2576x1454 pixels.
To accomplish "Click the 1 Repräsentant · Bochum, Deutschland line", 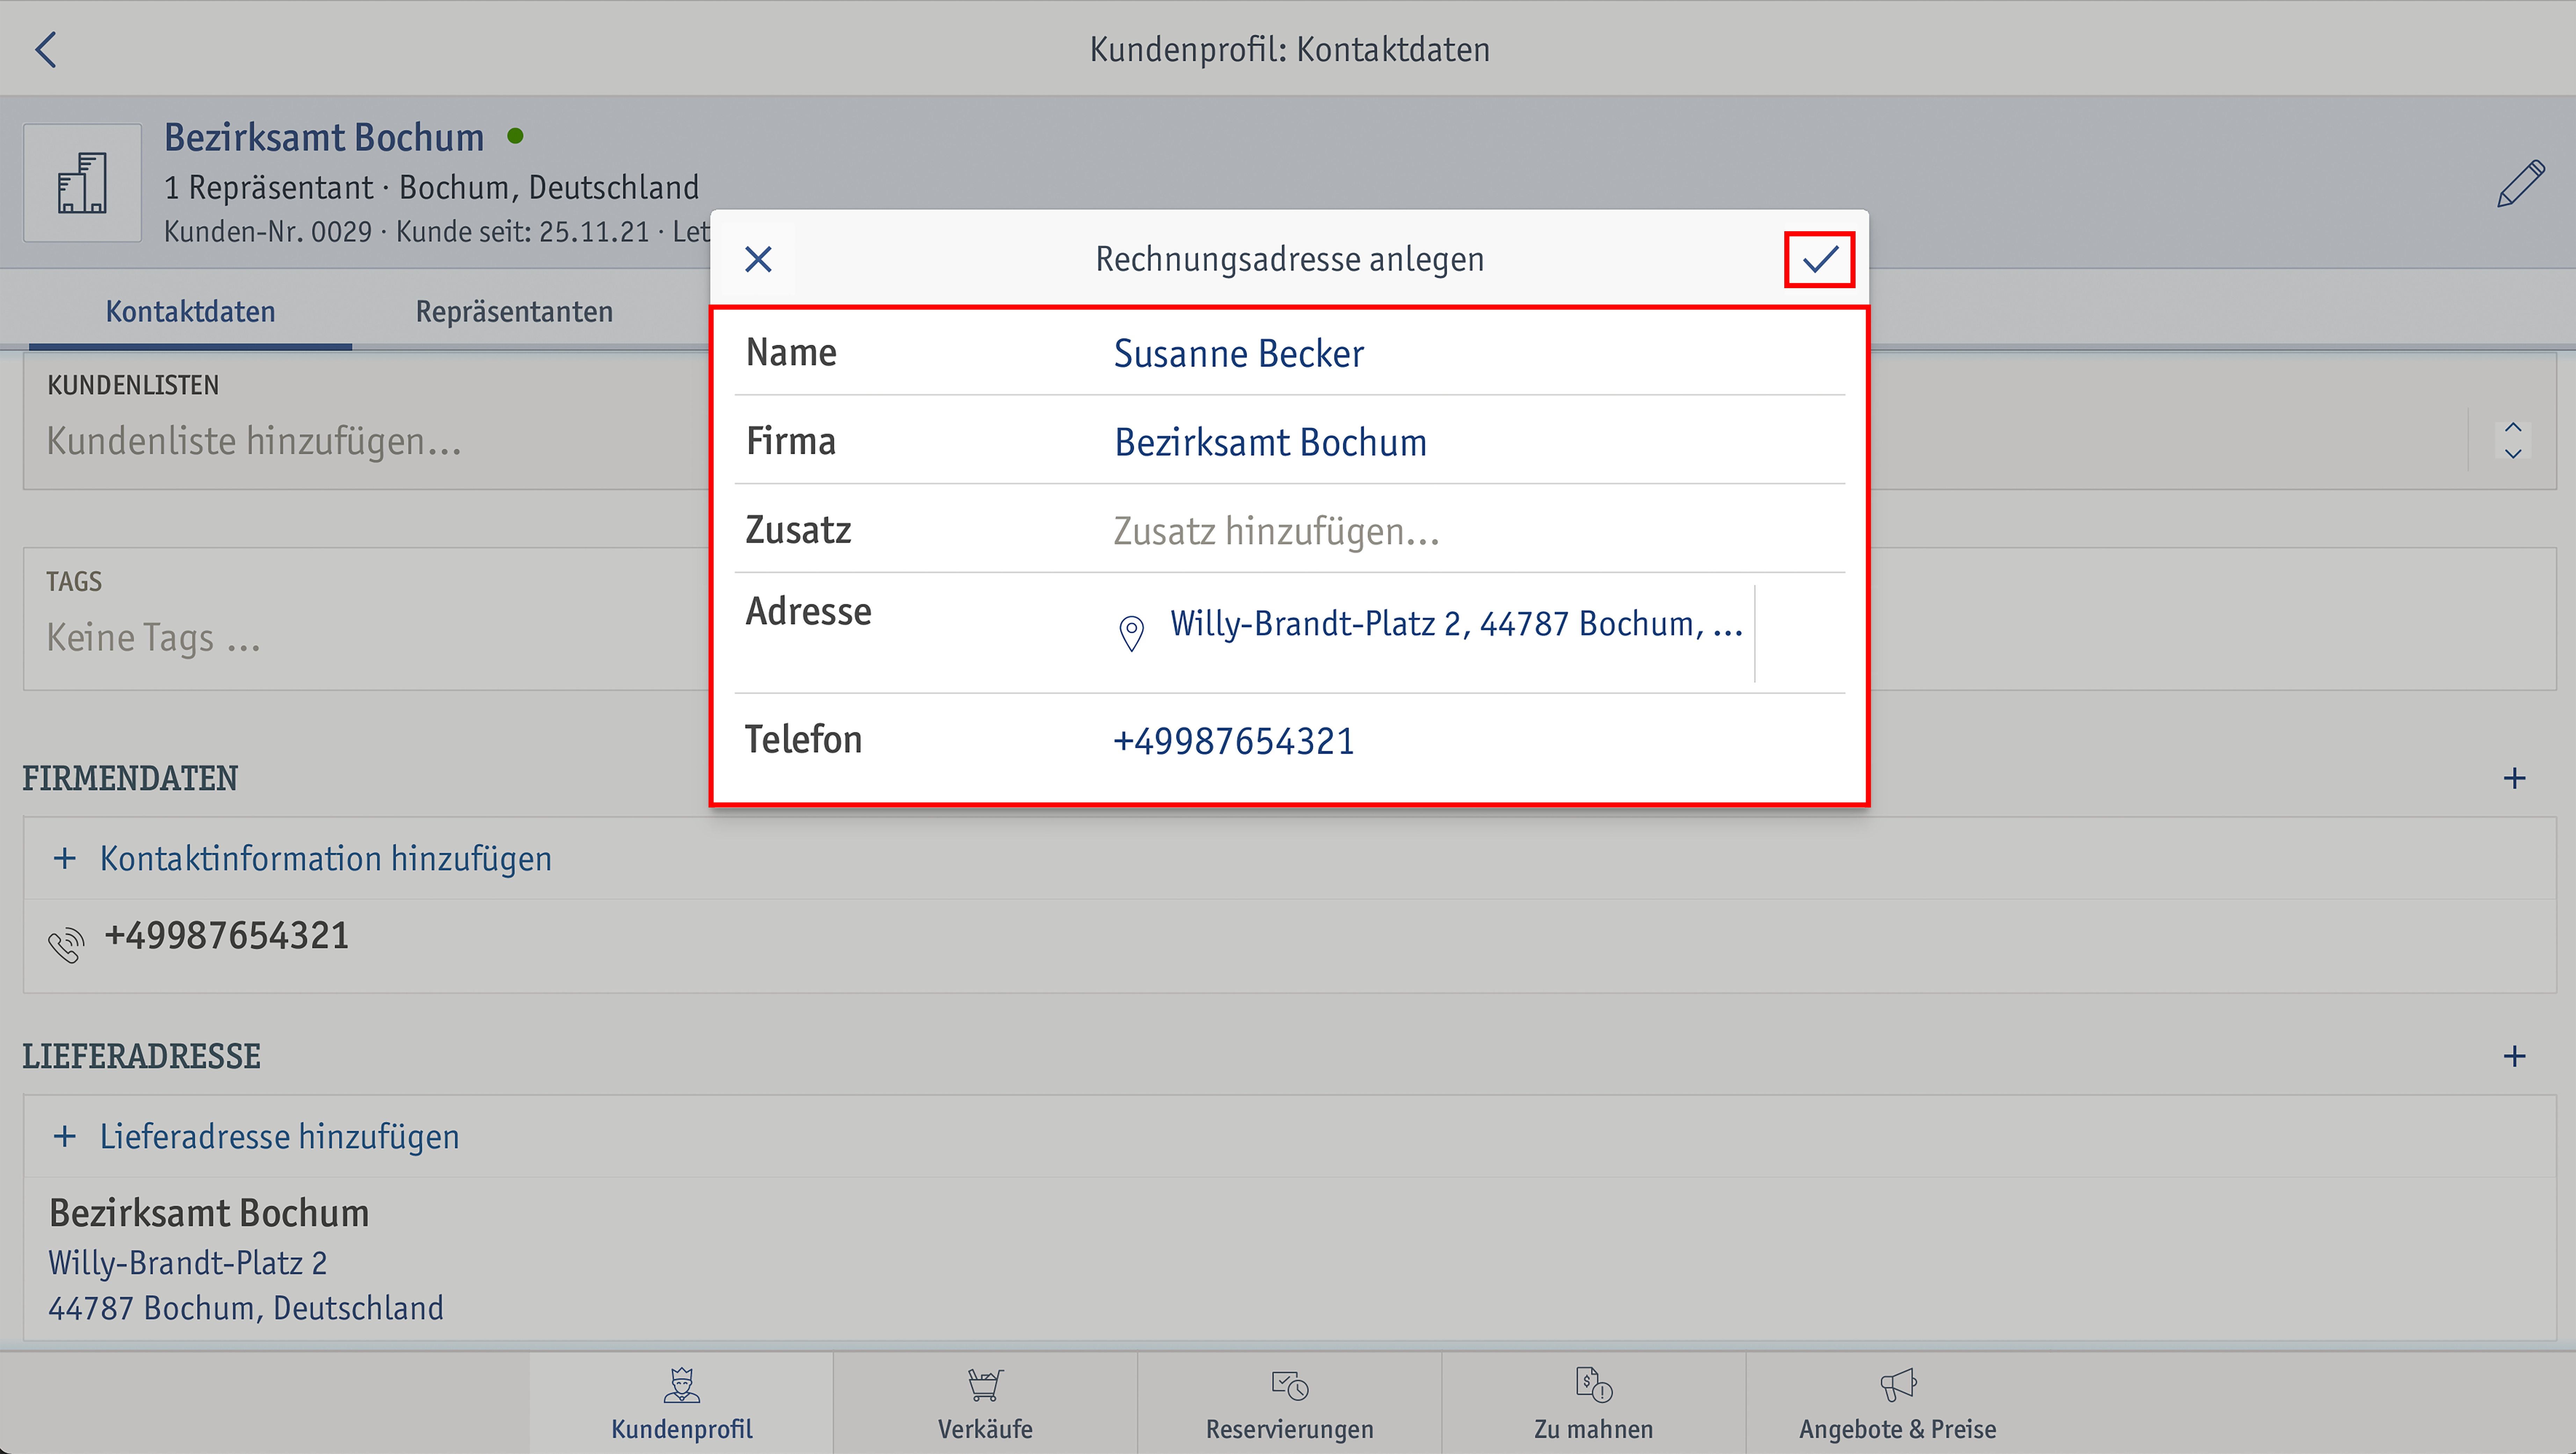I will tap(431, 188).
